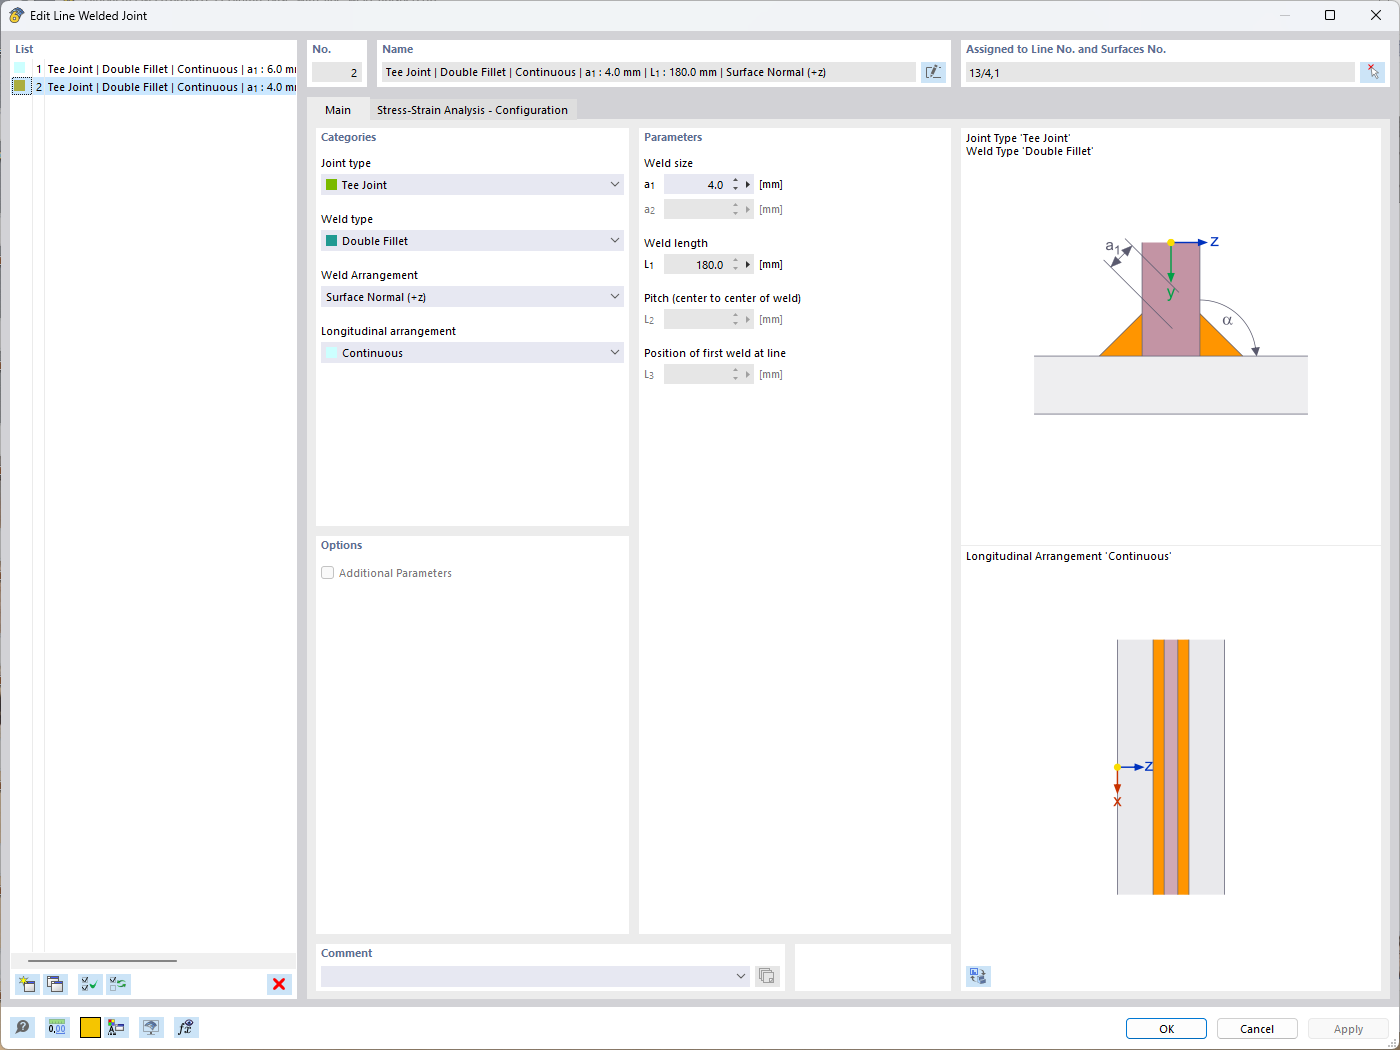Image resolution: width=1400 pixels, height=1050 pixels.
Task: Open the Weld type Double Fillet dropdown
Action: [472, 241]
